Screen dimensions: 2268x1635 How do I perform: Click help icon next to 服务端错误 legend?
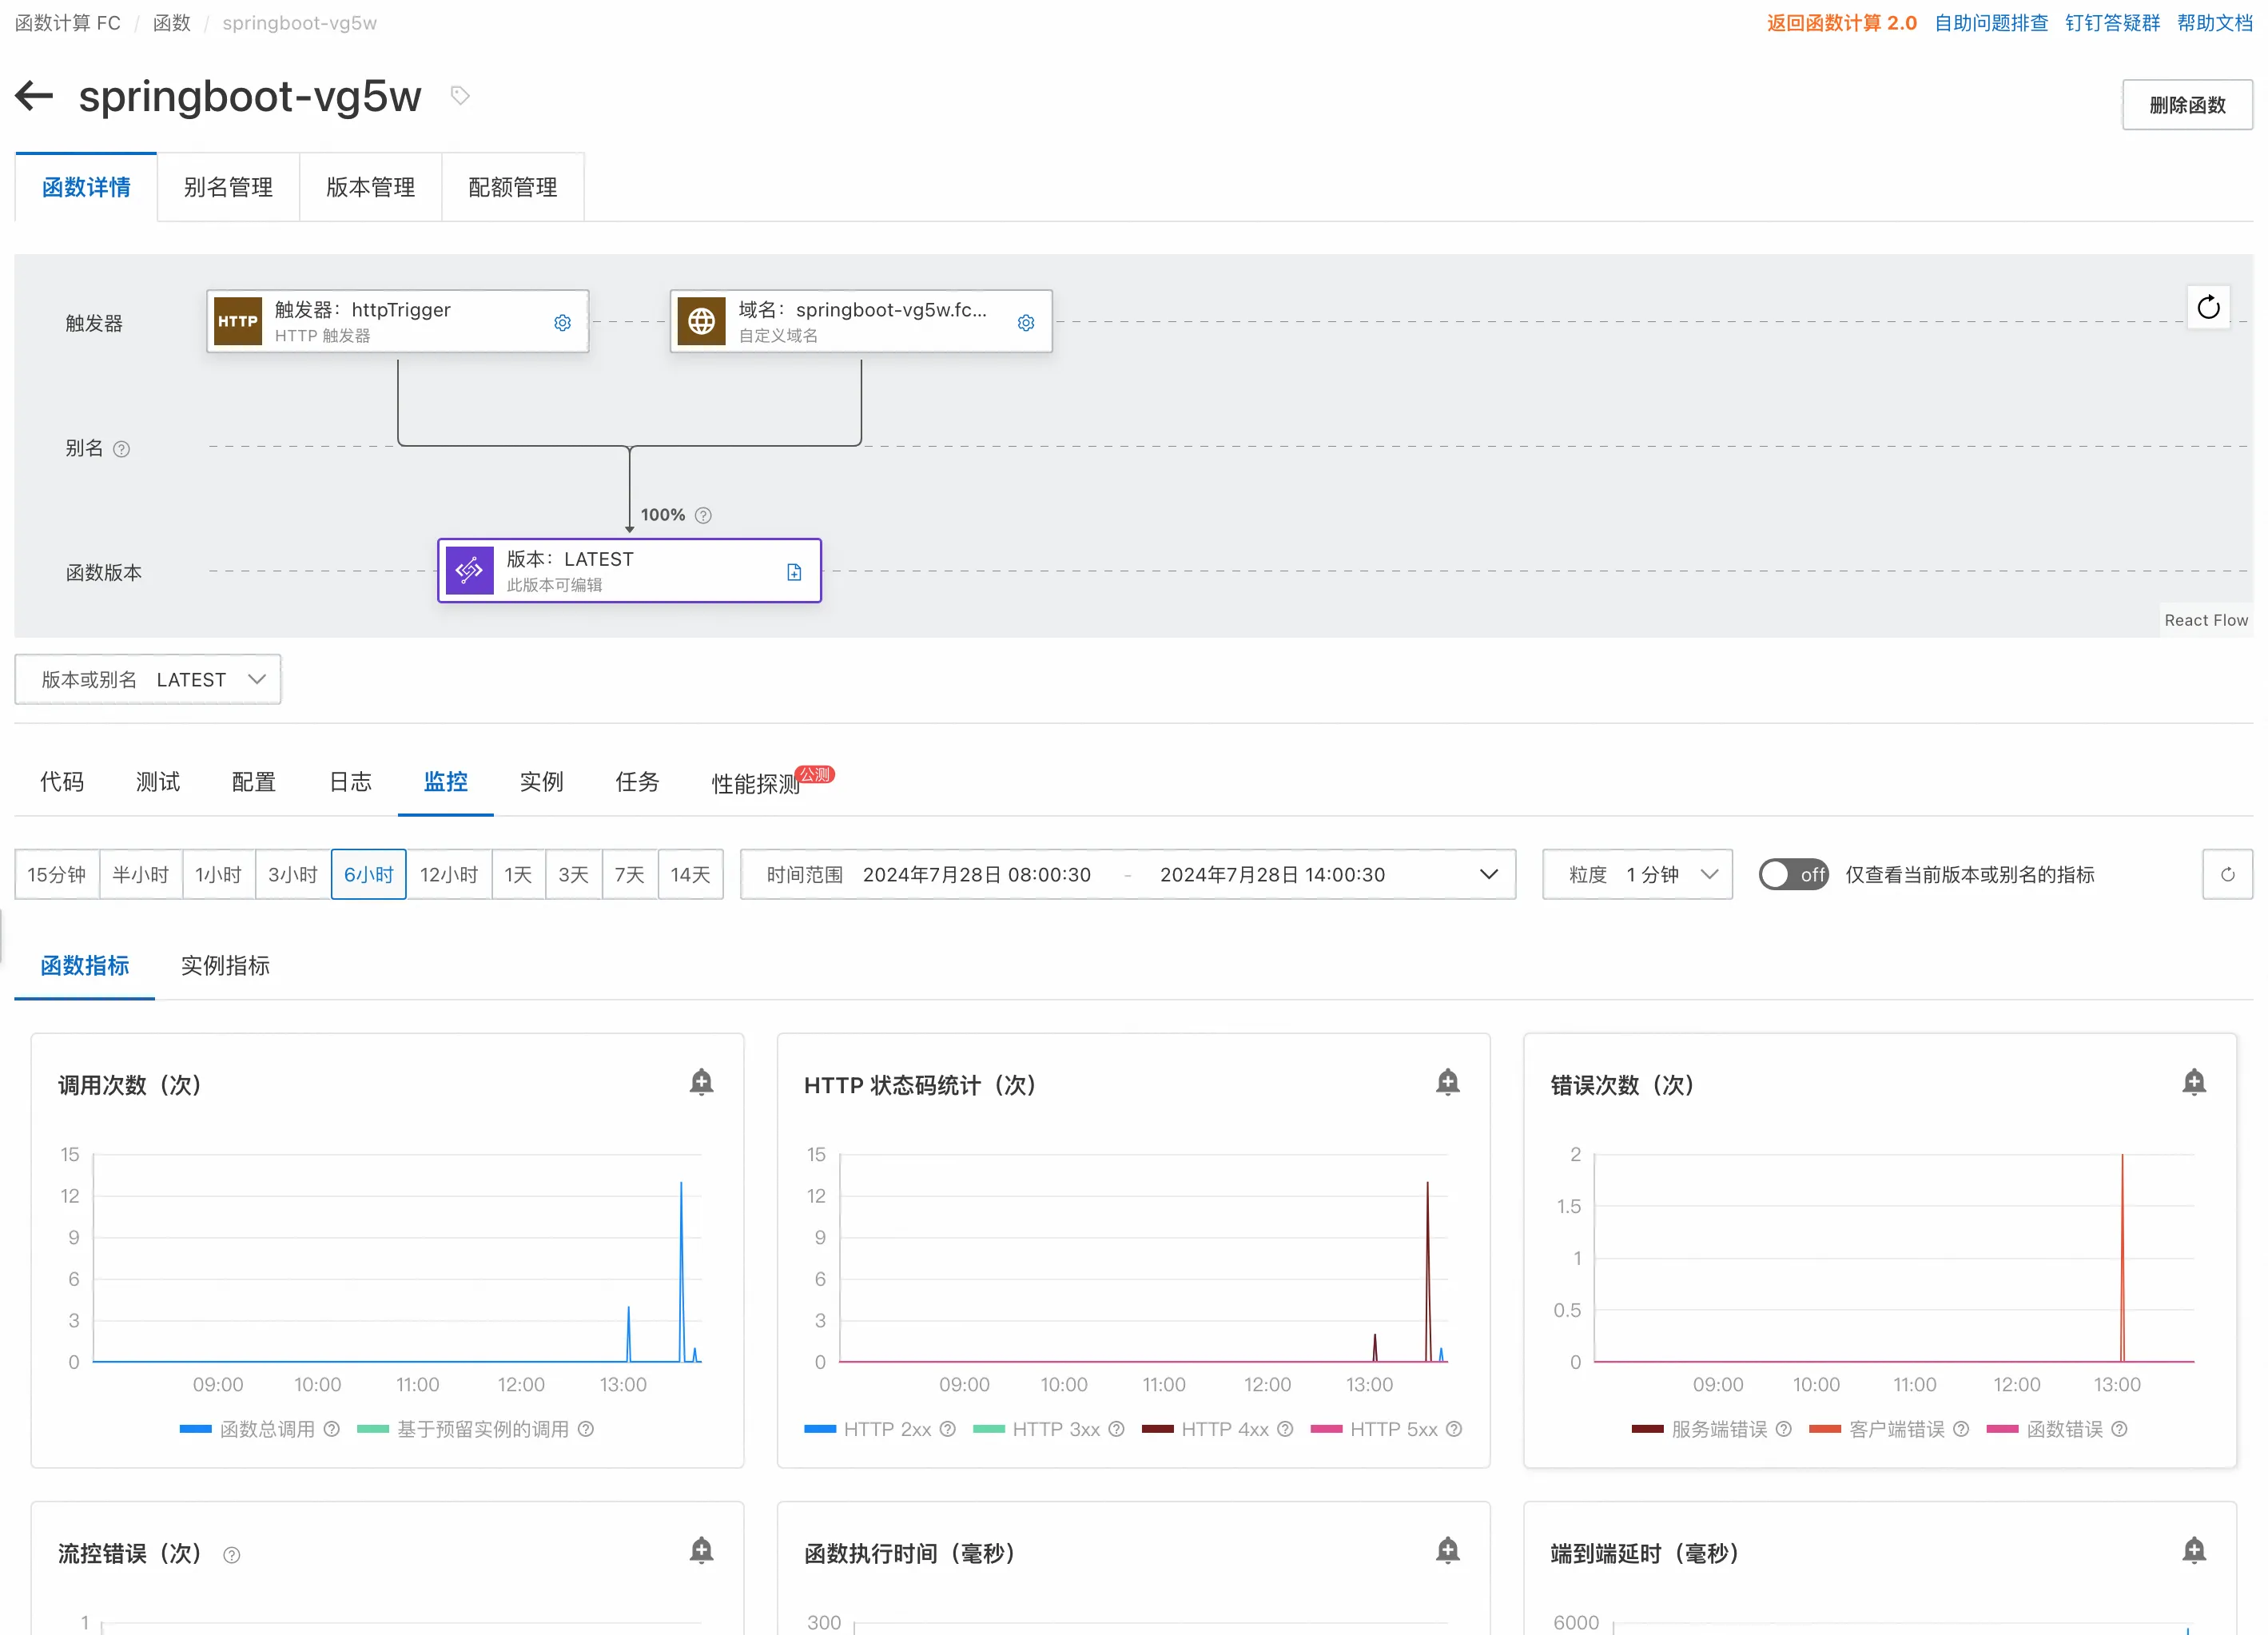pyautogui.click(x=1783, y=1429)
